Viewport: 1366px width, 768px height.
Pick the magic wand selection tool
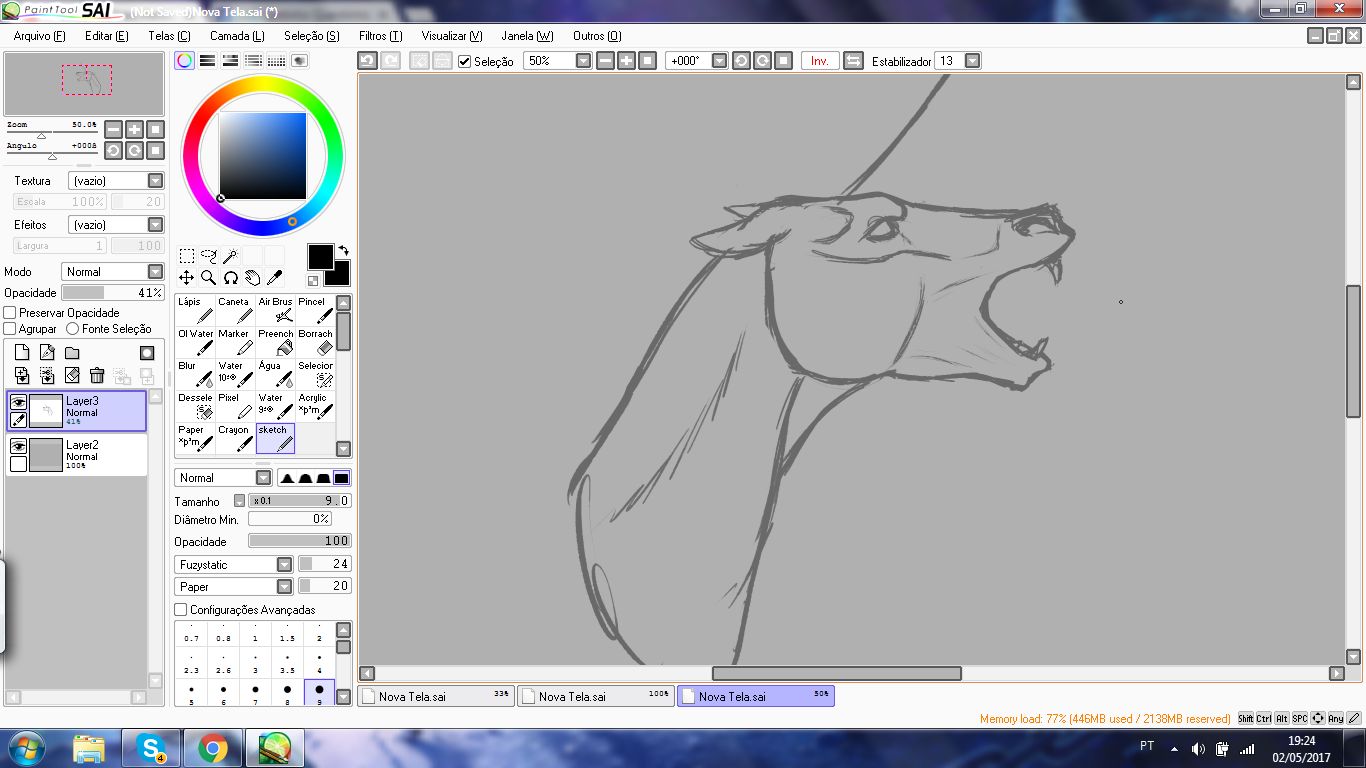[230, 256]
